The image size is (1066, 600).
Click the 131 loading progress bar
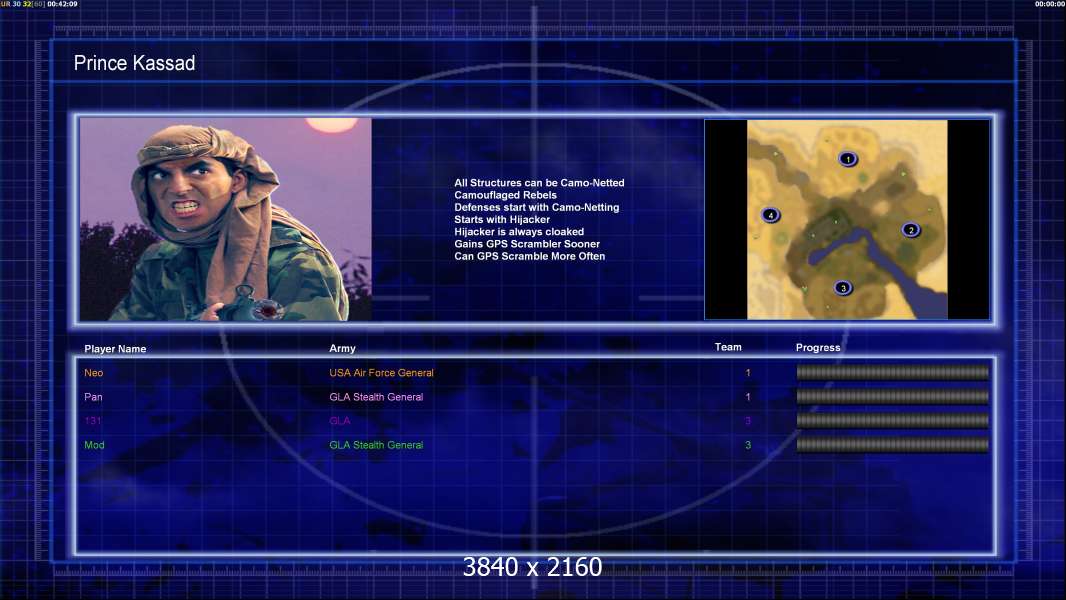pyautogui.click(x=892, y=421)
